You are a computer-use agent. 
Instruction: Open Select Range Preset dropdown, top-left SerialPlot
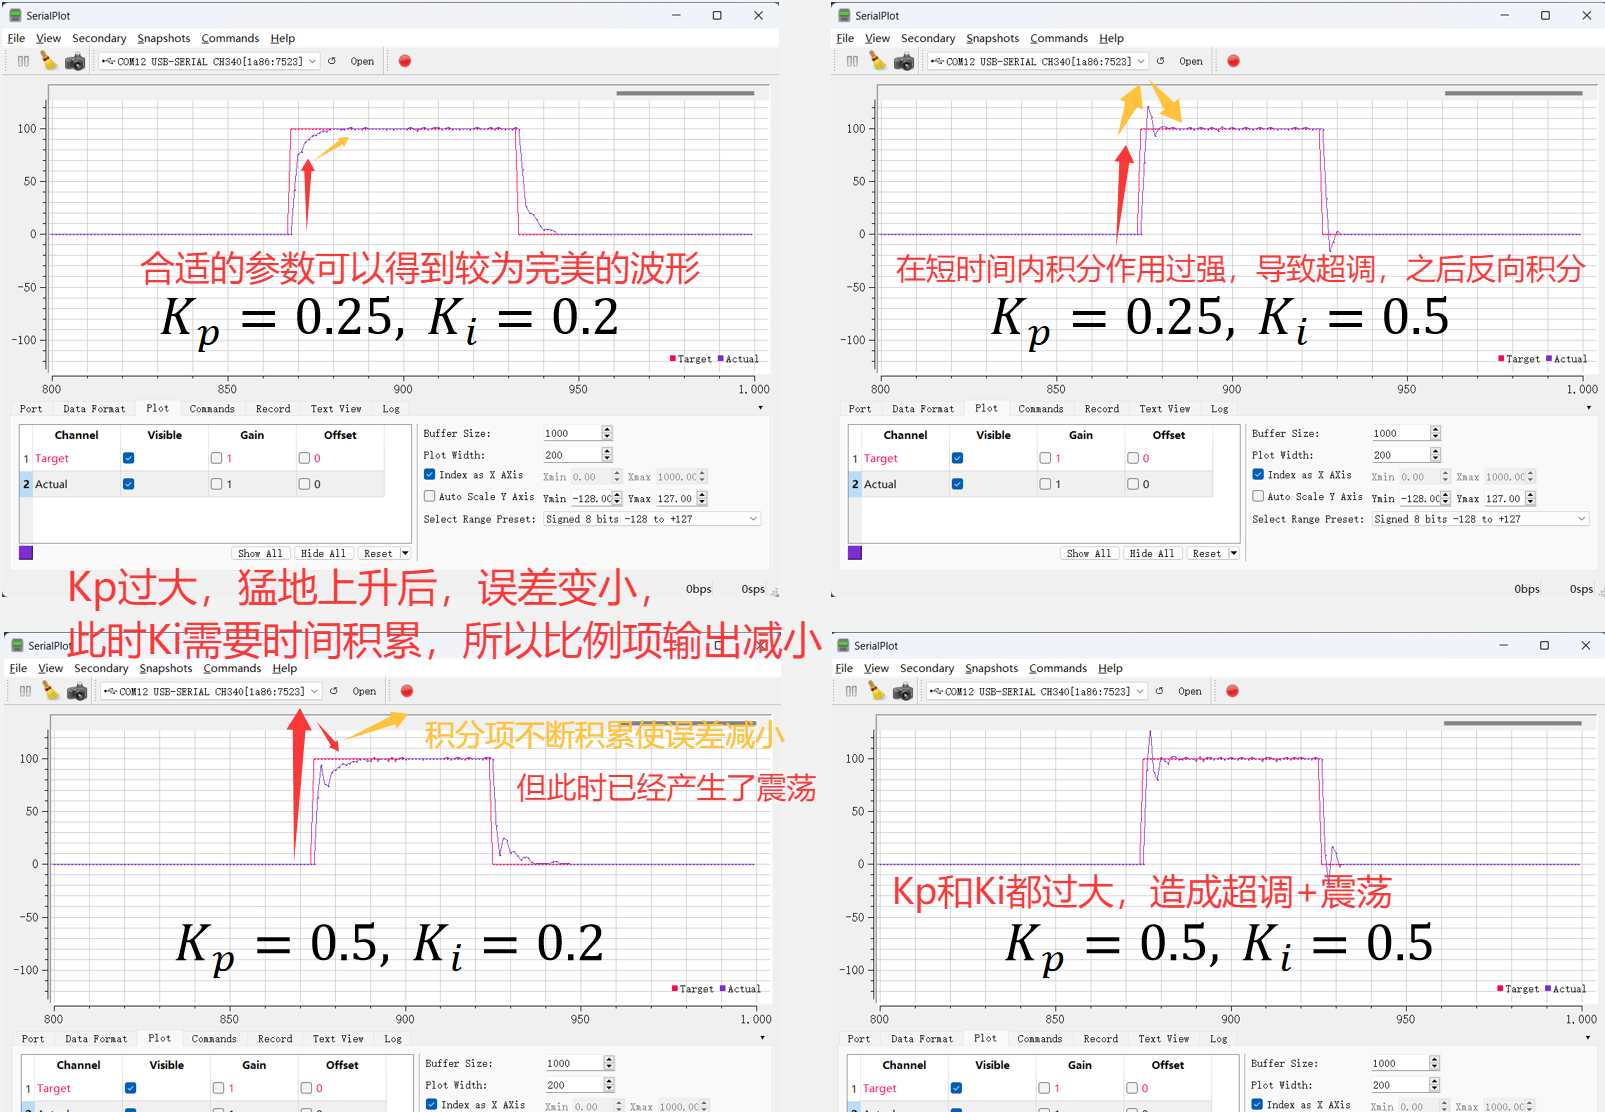coord(652,519)
